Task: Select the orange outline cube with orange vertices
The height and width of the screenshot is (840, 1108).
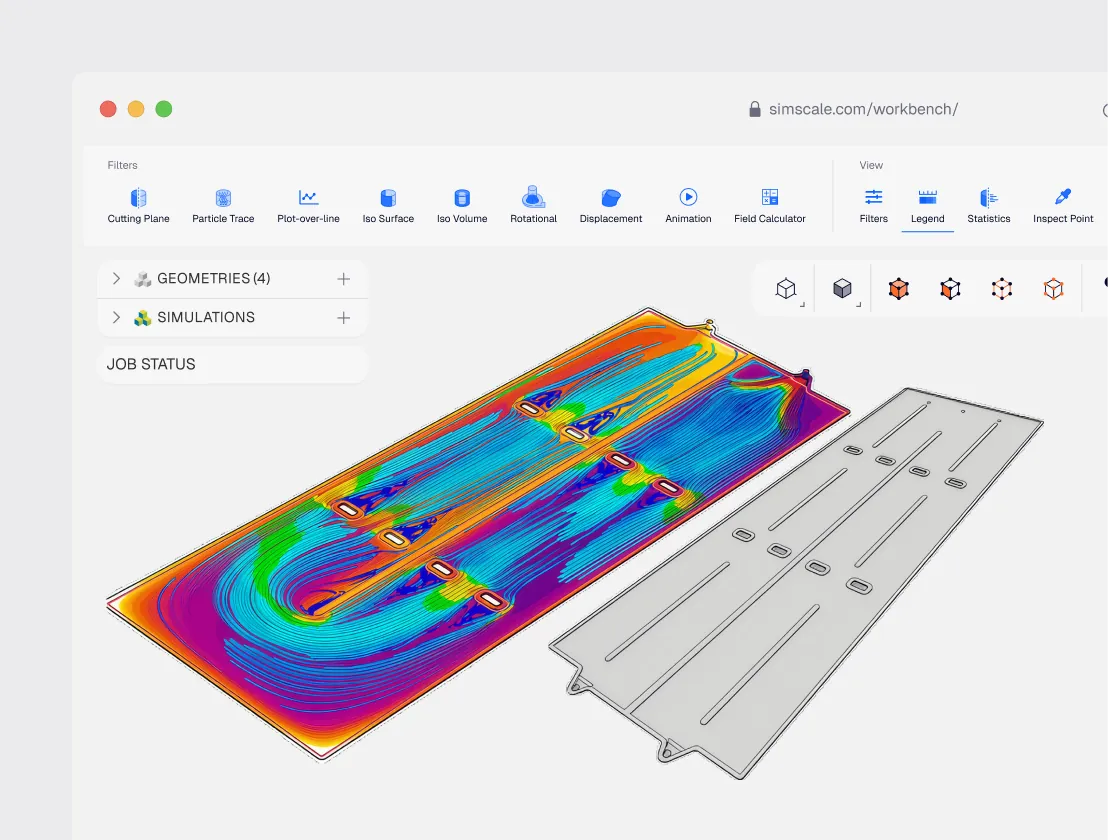Action: (x=1054, y=289)
